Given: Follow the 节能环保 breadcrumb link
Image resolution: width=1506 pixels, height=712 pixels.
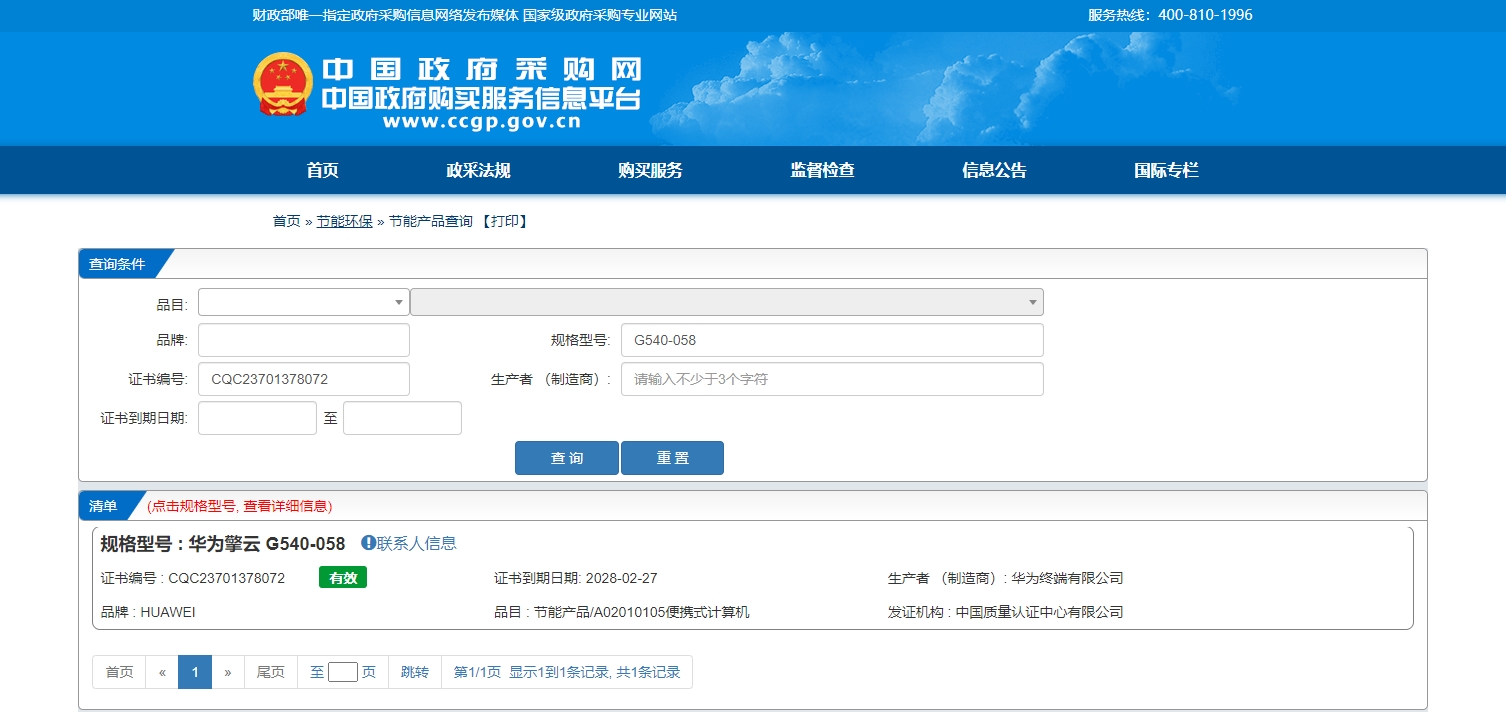Looking at the screenshot, I should (345, 221).
